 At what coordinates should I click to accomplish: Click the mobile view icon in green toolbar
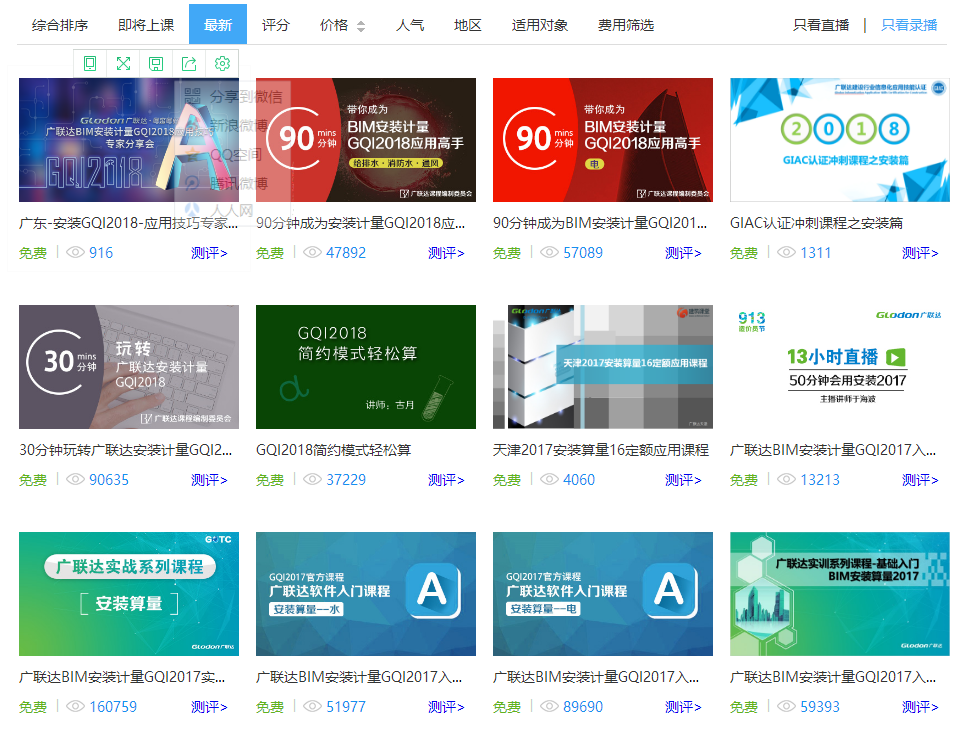(x=90, y=63)
